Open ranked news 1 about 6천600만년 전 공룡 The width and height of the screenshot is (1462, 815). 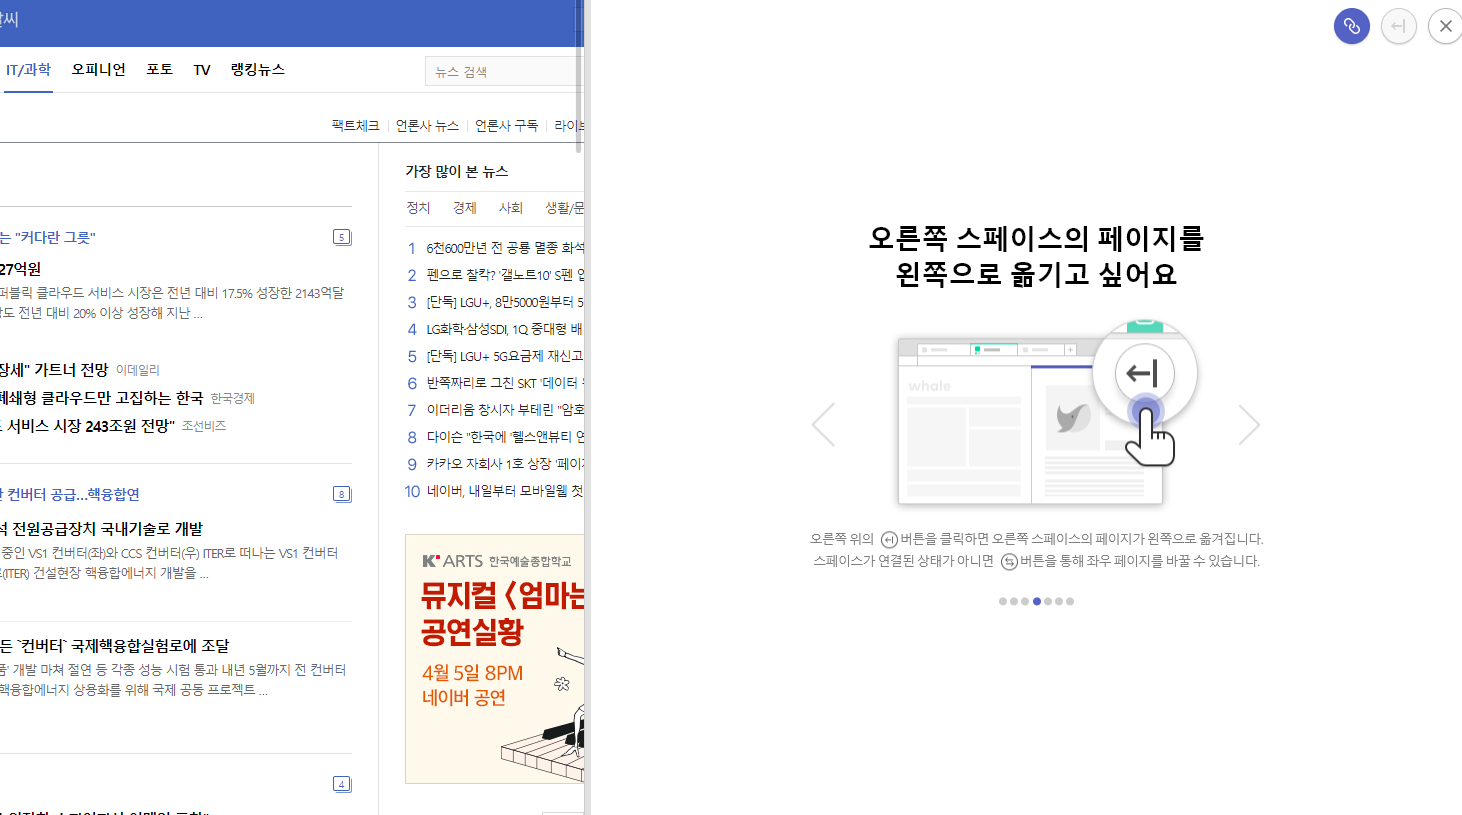(x=505, y=247)
